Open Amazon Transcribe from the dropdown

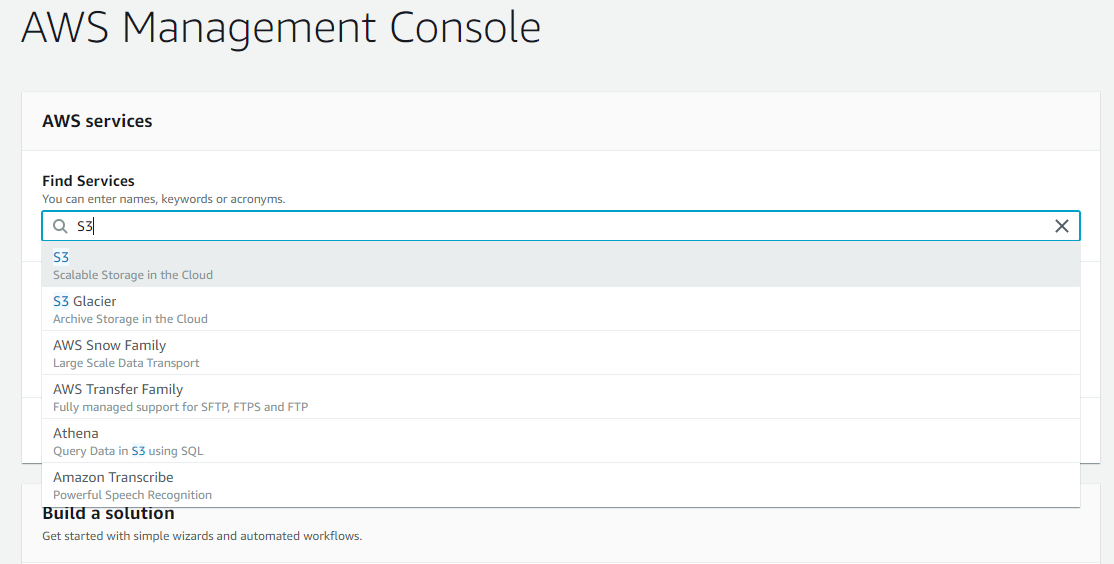561,485
